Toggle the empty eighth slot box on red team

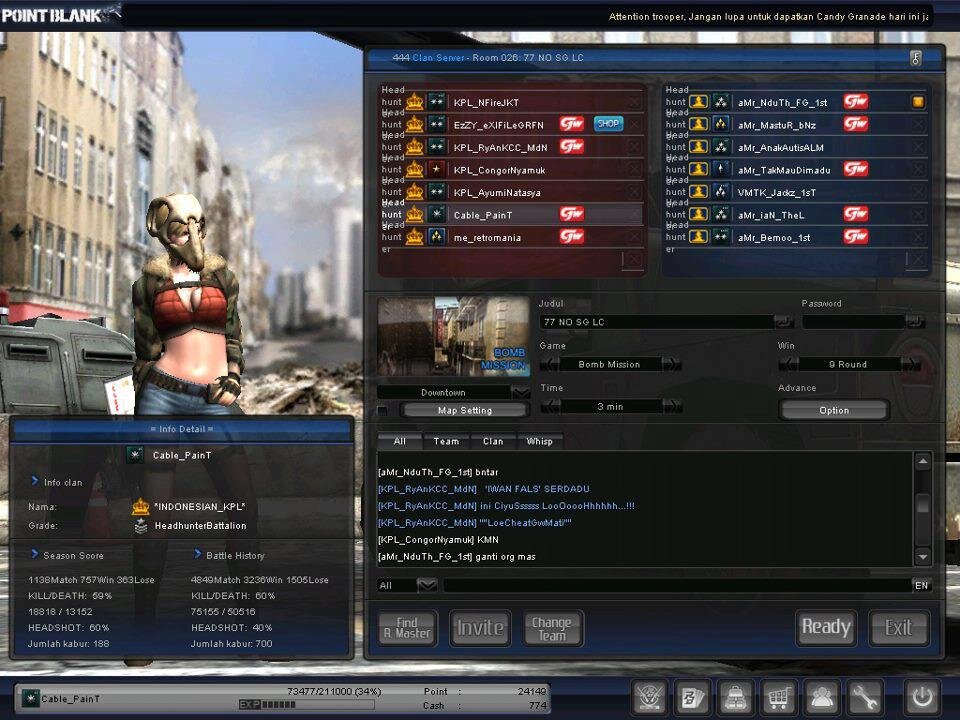[634, 260]
